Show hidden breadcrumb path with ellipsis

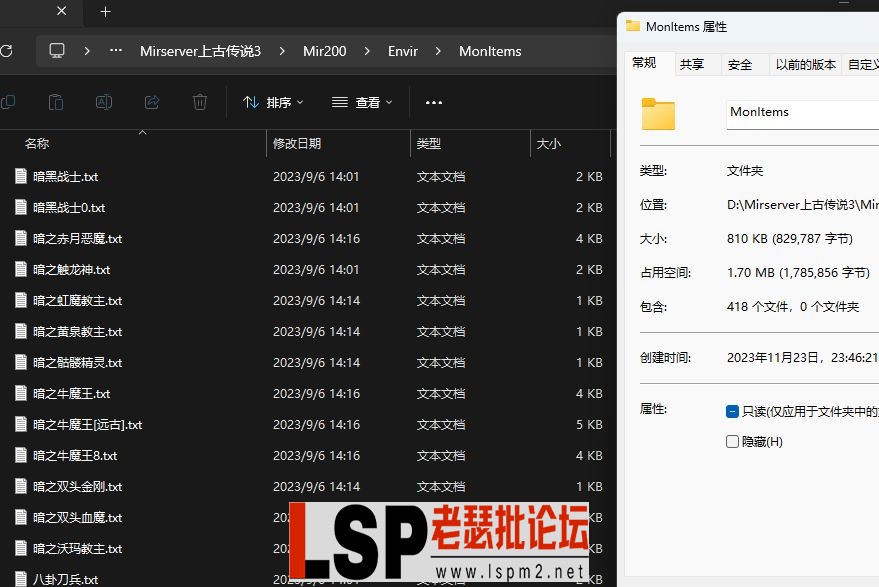[x=116, y=50]
